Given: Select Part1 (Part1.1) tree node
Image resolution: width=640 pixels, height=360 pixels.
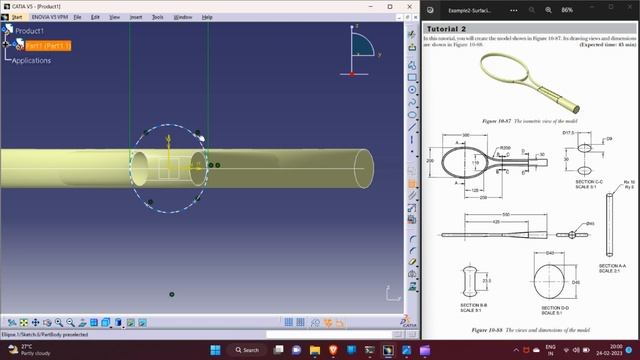Looking at the screenshot, I should pyautogui.click(x=48, y=46).
